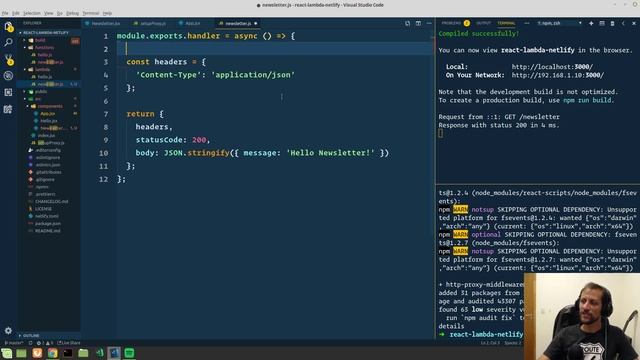Open the Selection menu
The image size is (640, 360).
tap(31, 13)
